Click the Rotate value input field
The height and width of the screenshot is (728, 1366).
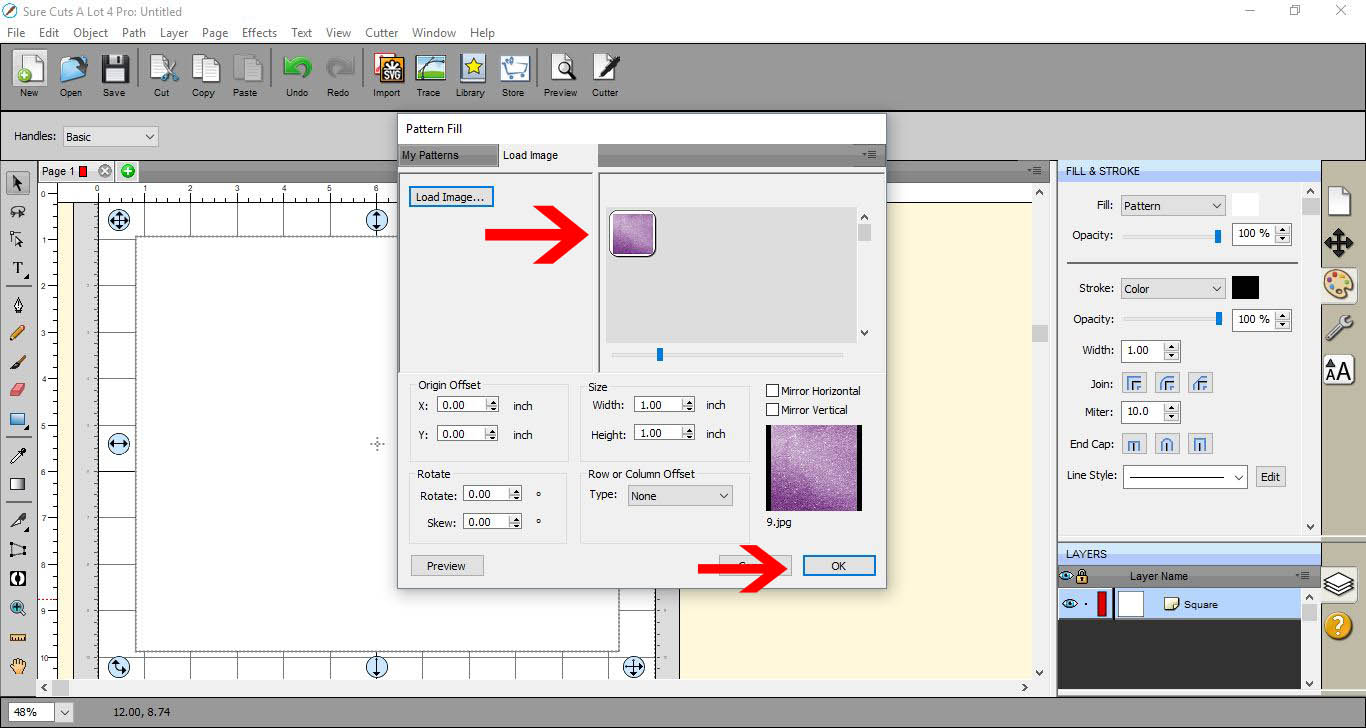[x=488, y=494]
